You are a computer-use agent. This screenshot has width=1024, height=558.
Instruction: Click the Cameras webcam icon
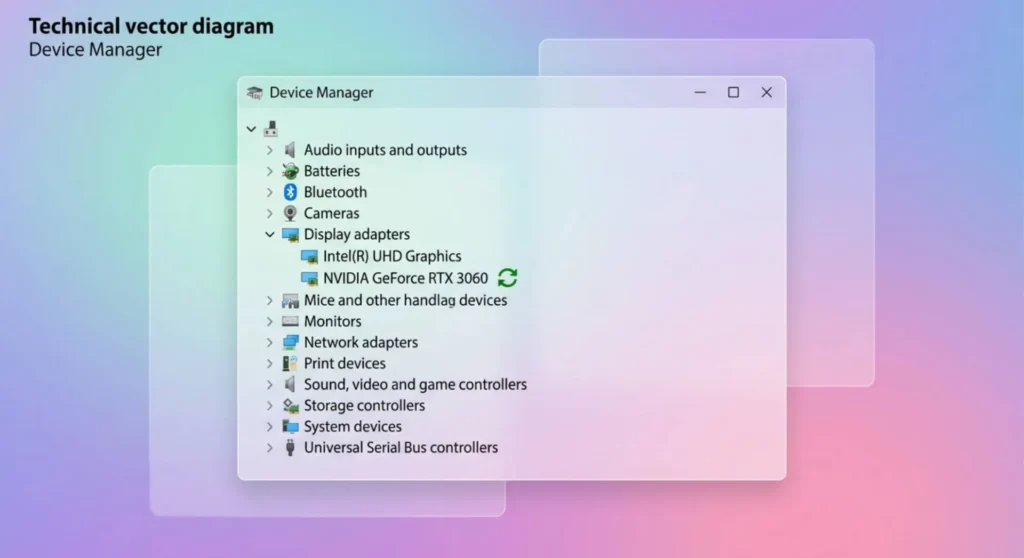tap(290, 213)
